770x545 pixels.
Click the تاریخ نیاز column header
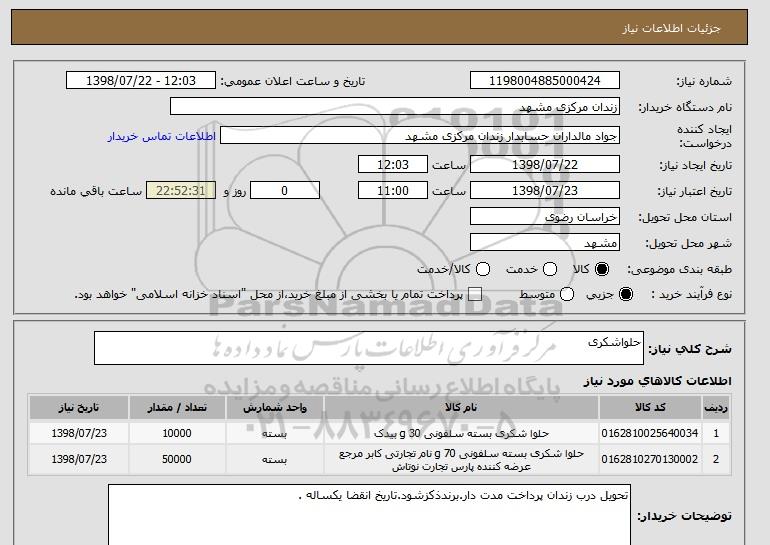click(79, 408)
